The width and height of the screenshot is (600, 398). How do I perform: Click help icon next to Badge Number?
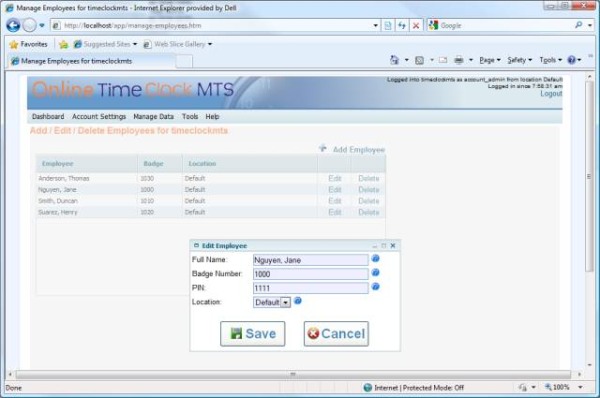click(375, 272)
